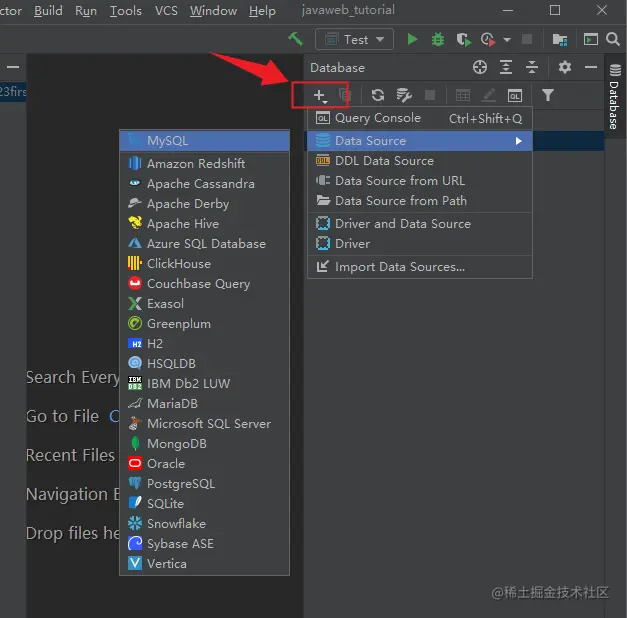Open Database panel settings gear
627x618 pixels.
point(565,67)
